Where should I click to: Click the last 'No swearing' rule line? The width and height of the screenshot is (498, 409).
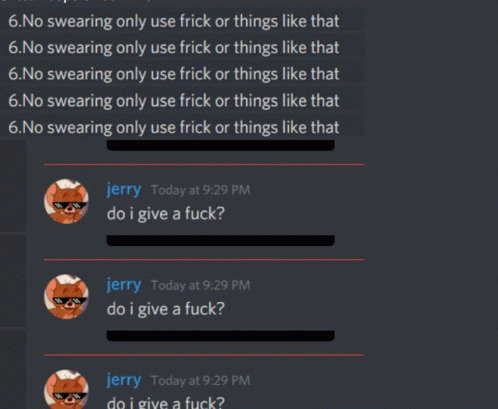coord(174,127)
